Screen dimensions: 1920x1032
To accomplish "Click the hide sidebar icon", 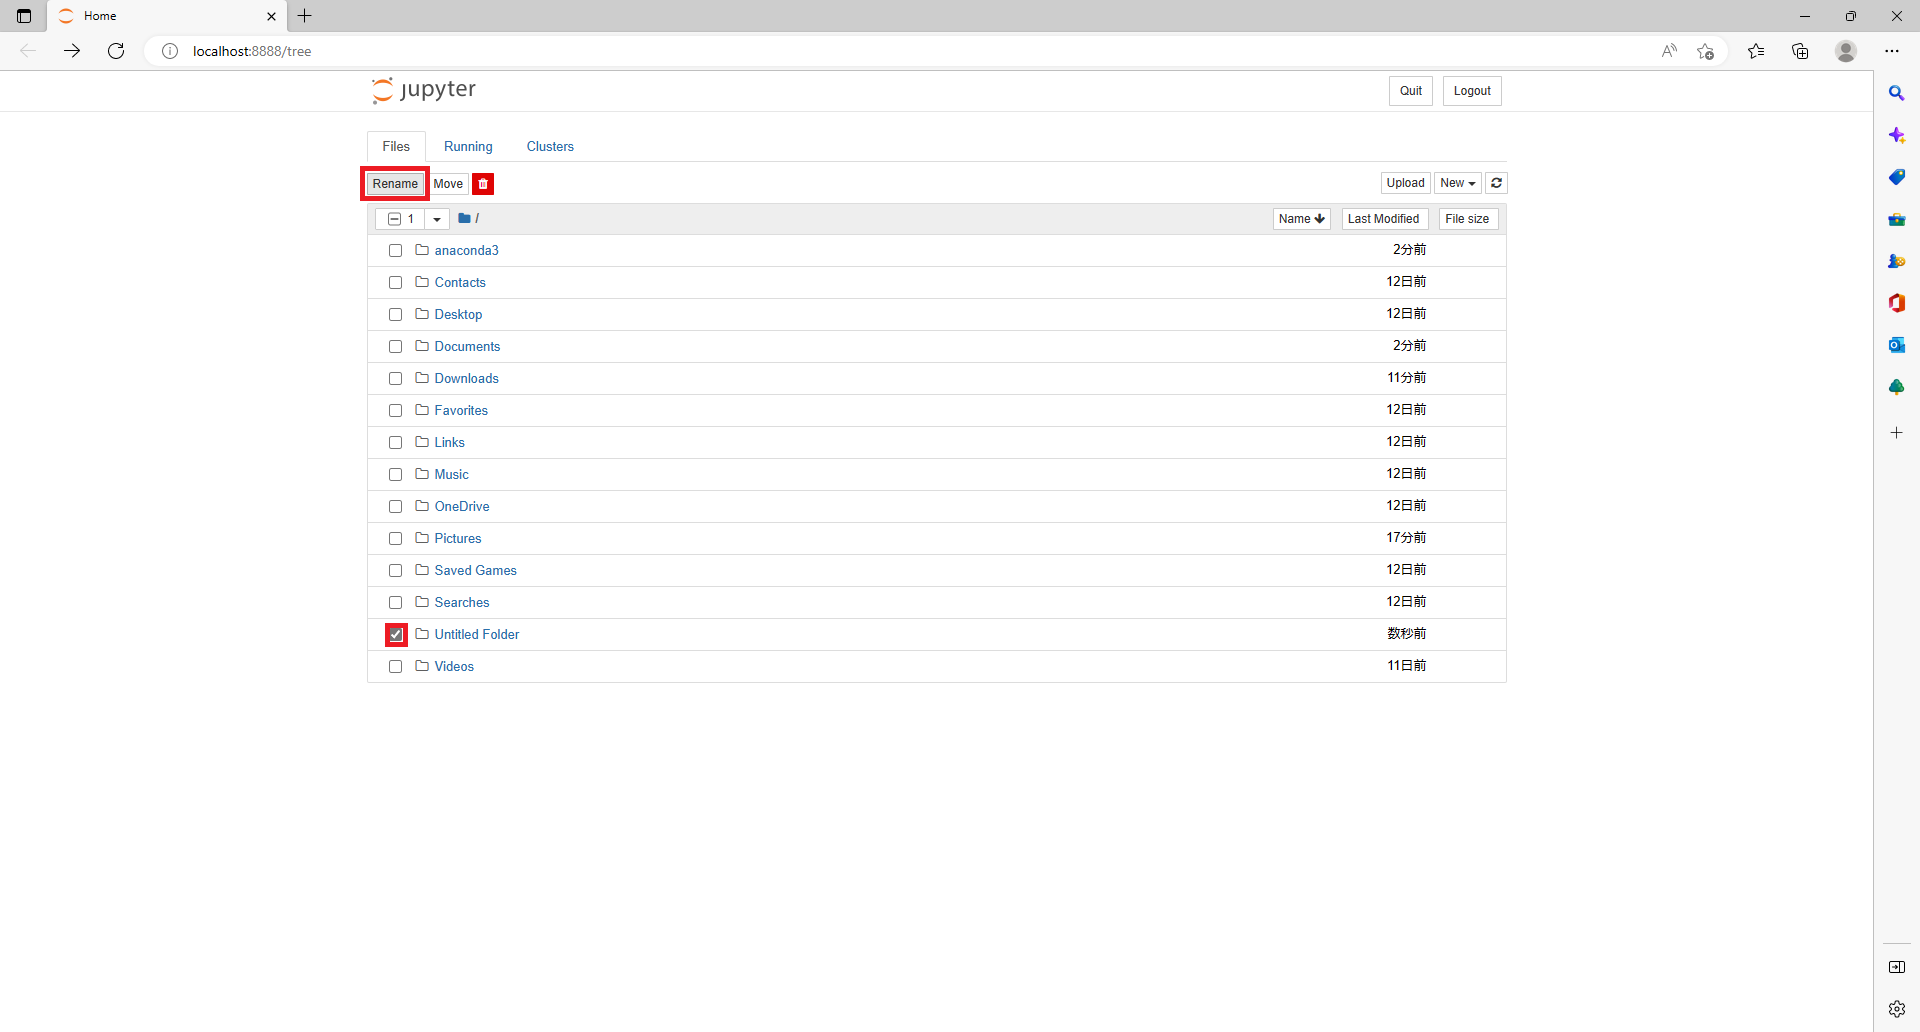I will pyautogui.click(x=1896, y=967).
